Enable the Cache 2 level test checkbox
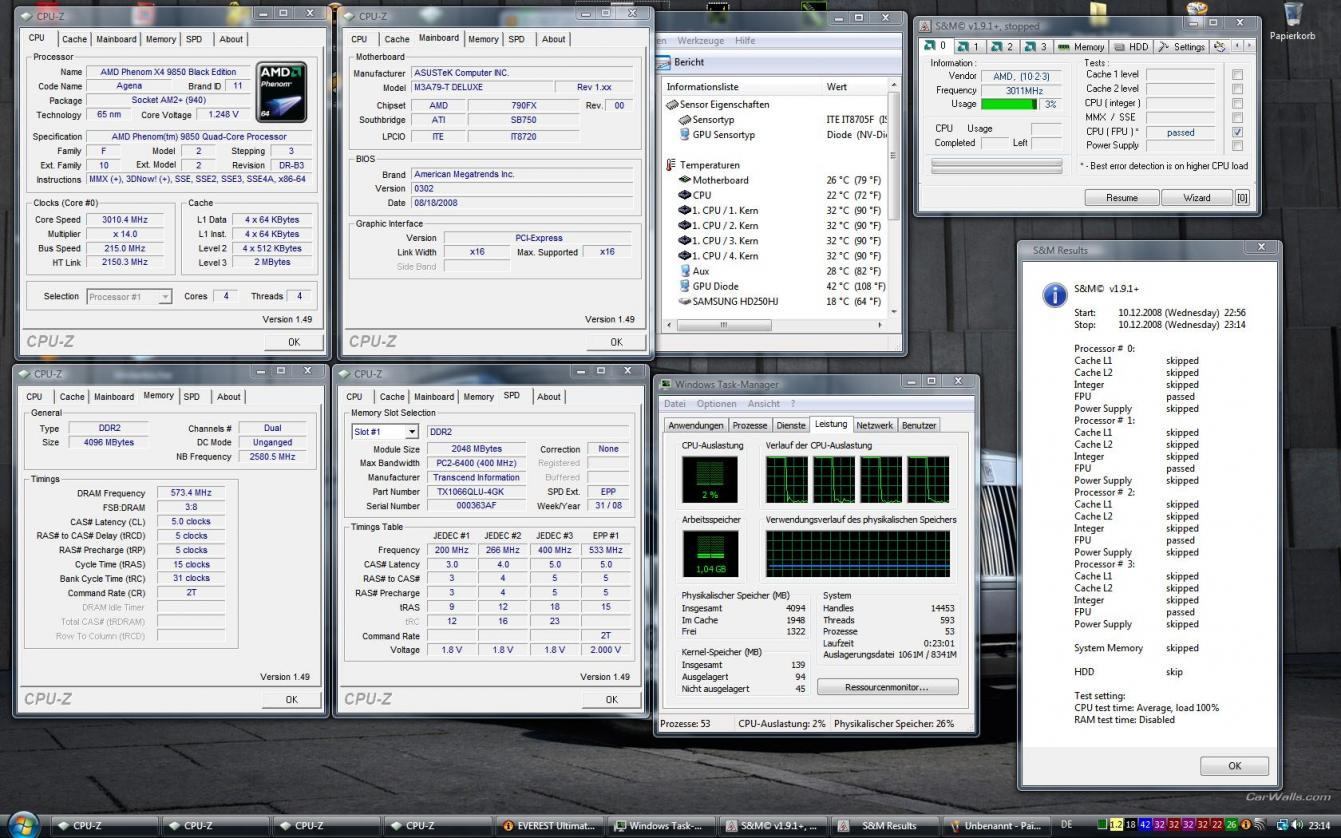 point(1237,89)
